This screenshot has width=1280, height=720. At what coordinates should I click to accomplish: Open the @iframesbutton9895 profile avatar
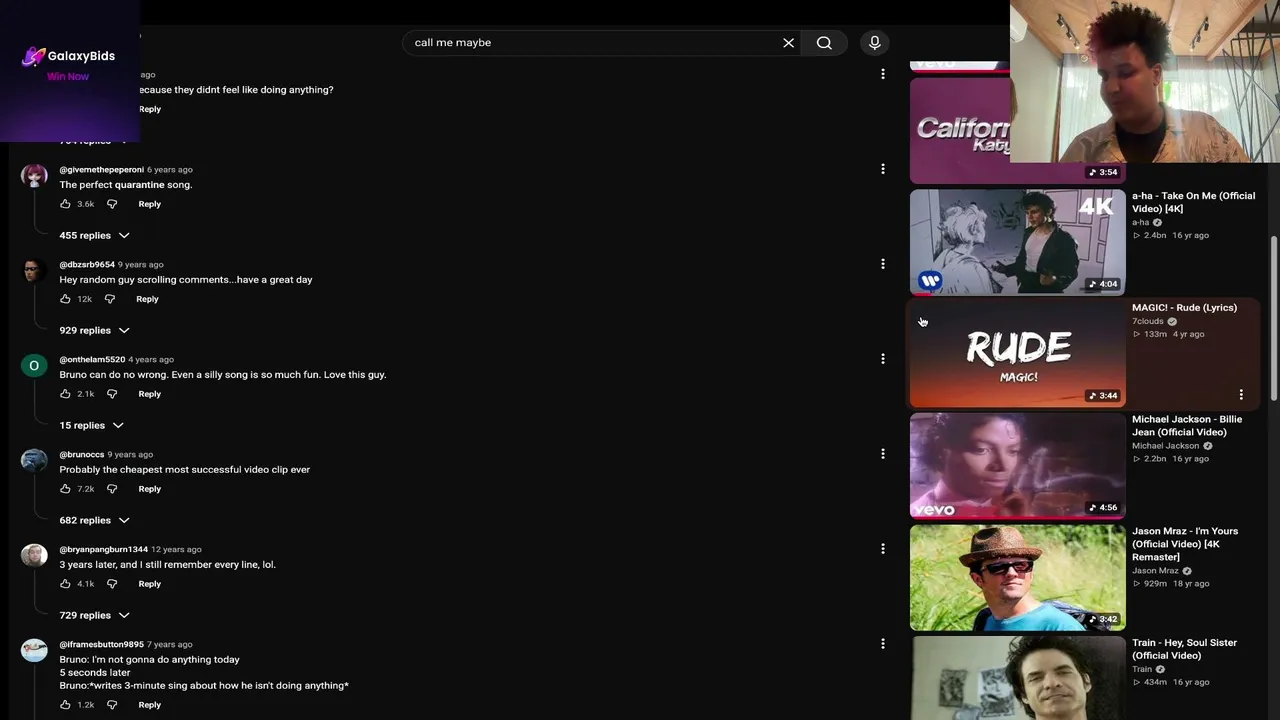34,651
